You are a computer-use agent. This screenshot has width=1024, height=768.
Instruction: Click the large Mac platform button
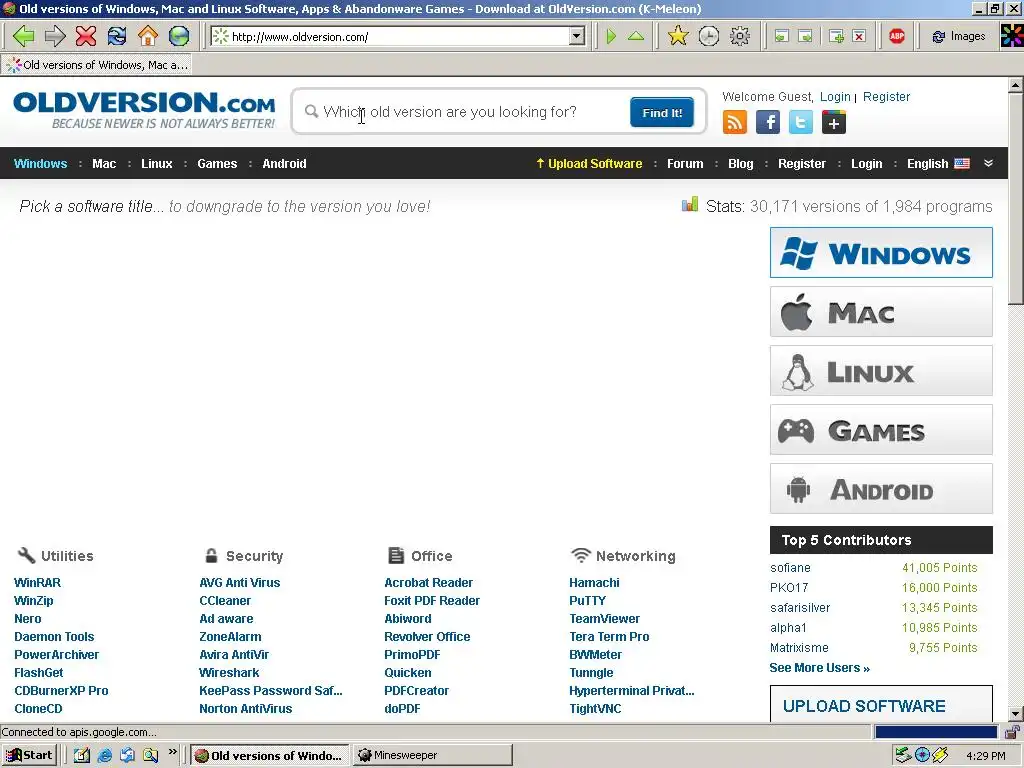click(881, 312)
